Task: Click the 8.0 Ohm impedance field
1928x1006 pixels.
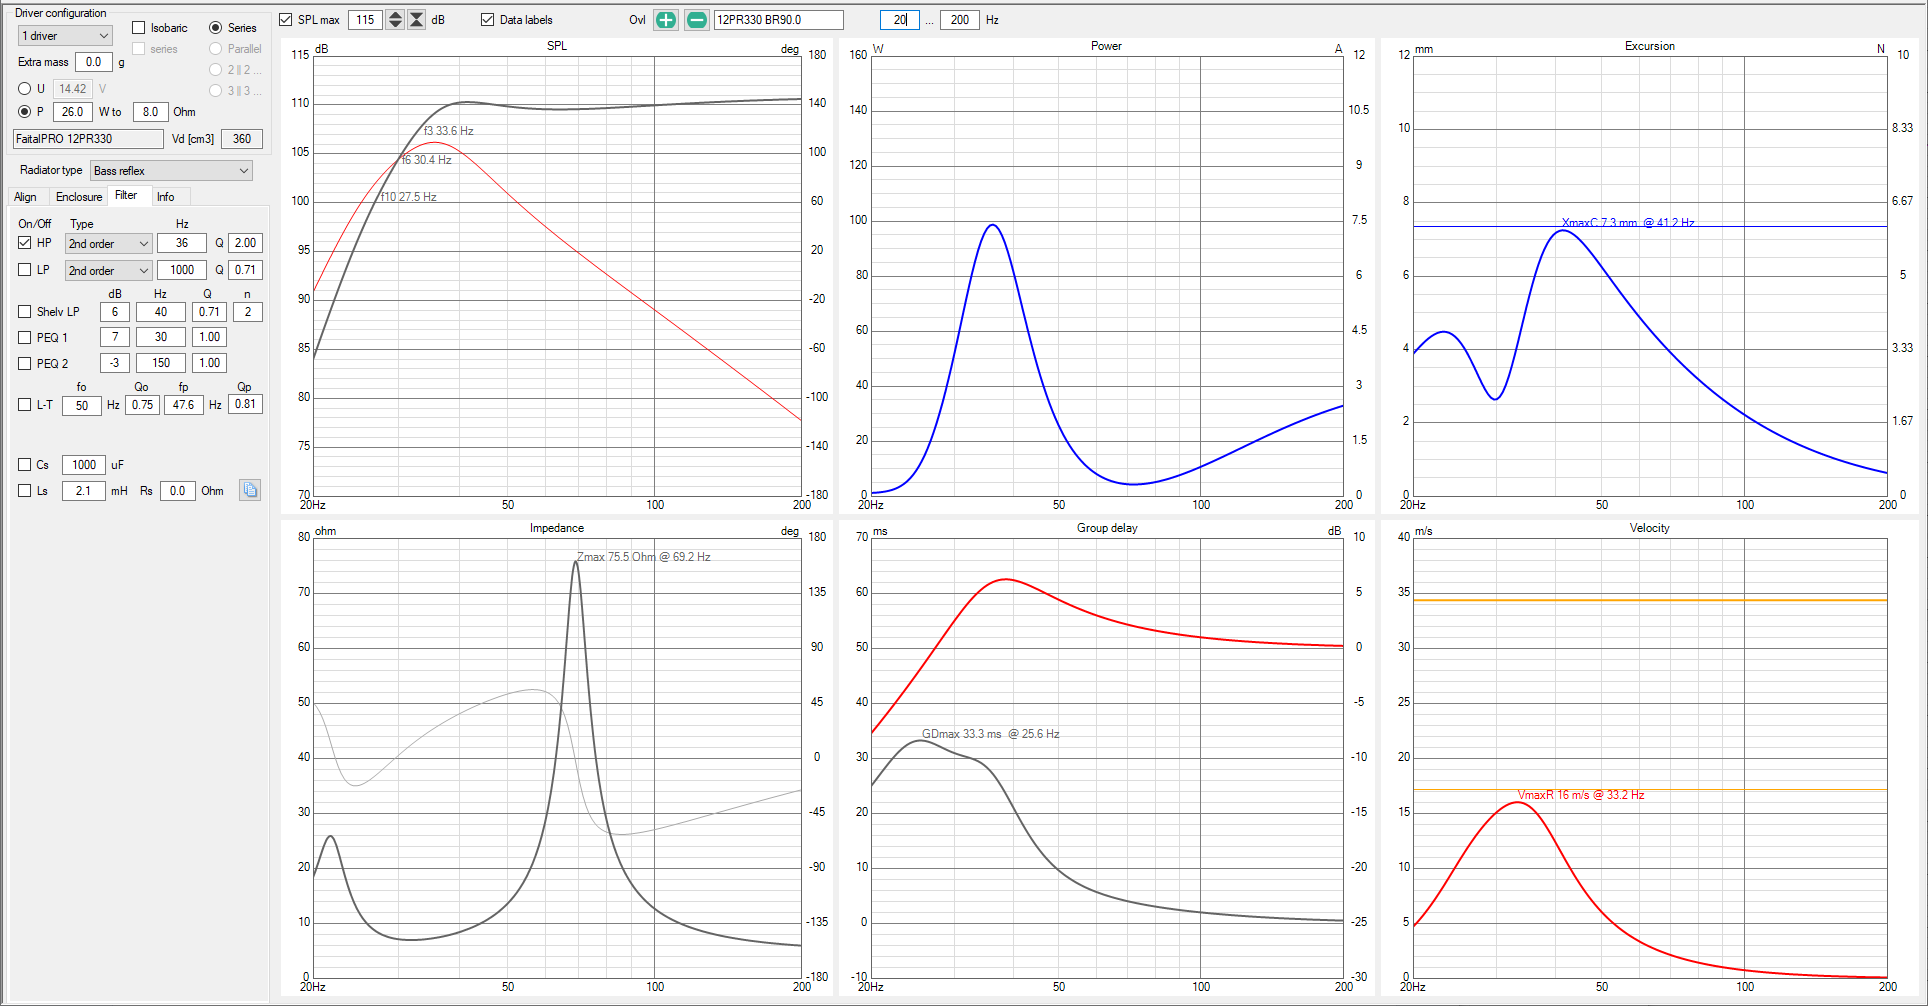Action: [150, 112]
